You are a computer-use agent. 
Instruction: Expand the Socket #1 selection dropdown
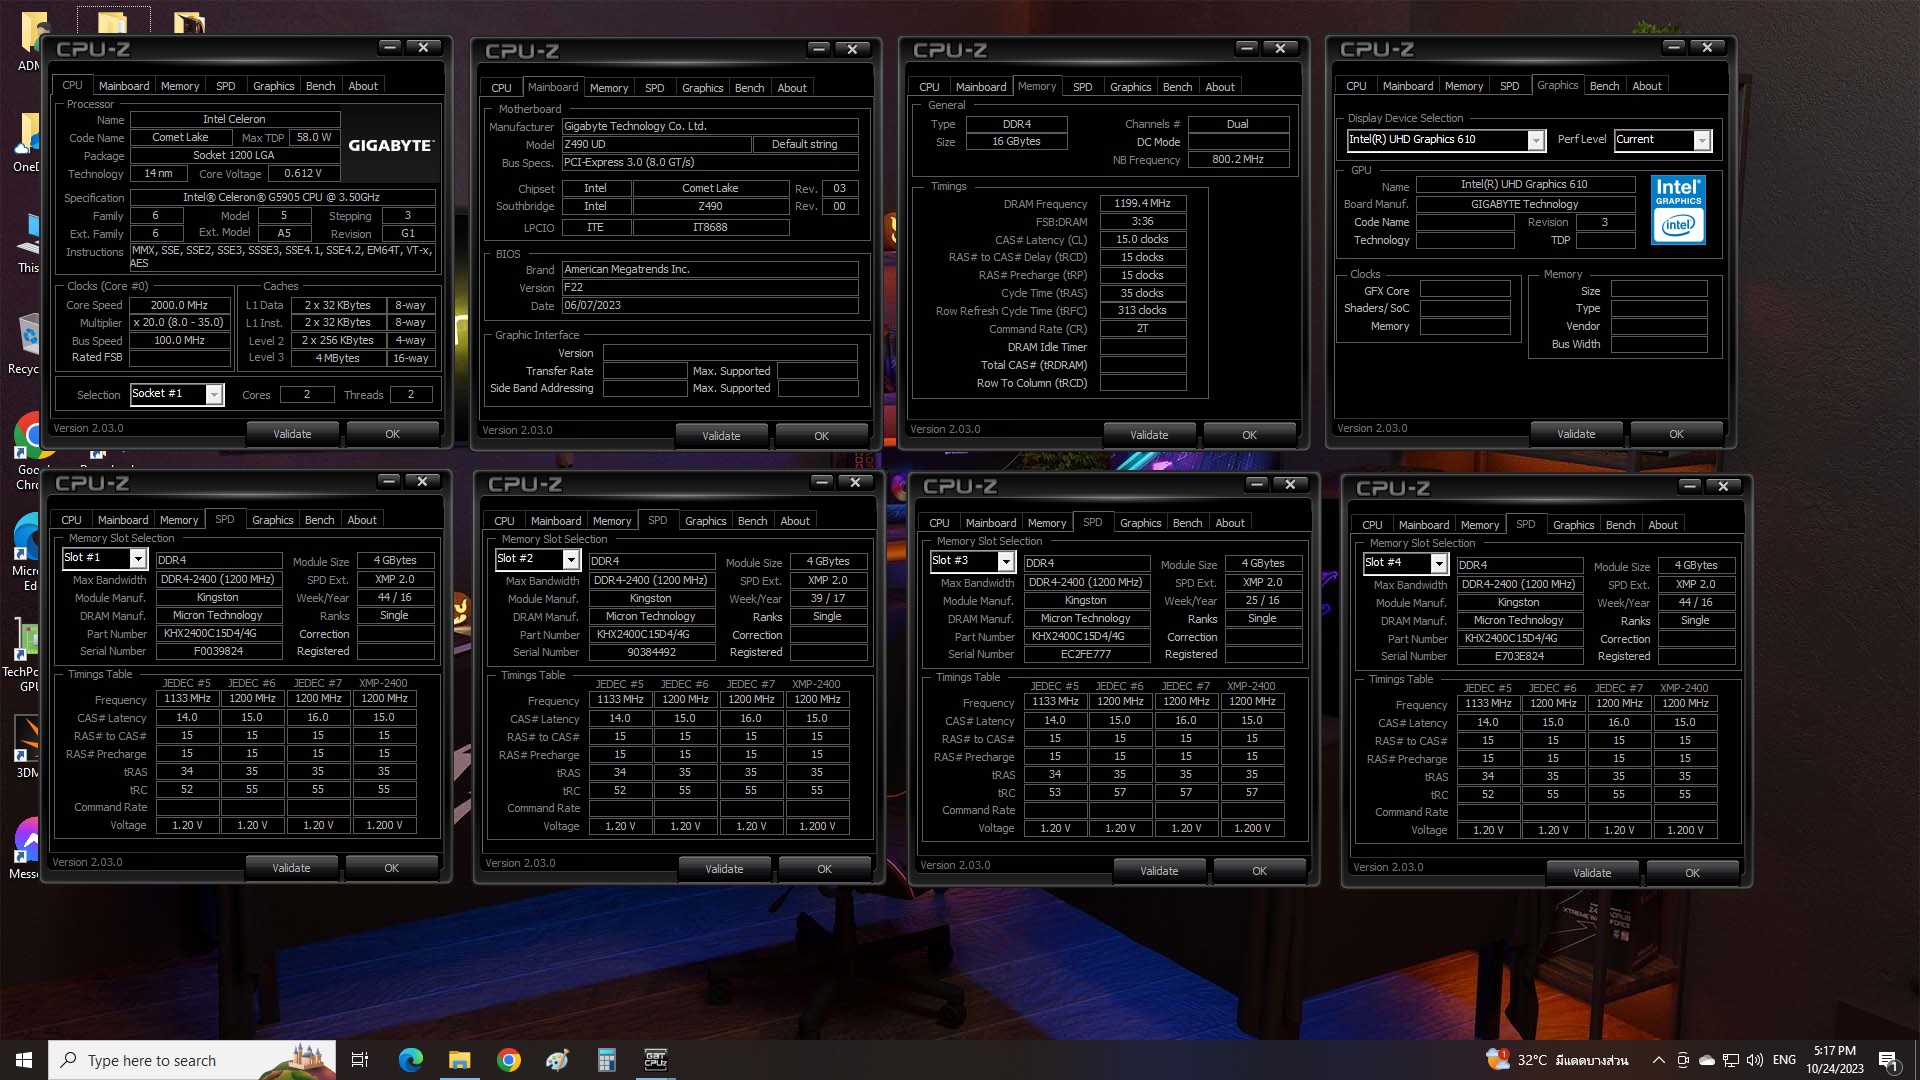pos(214,395)
